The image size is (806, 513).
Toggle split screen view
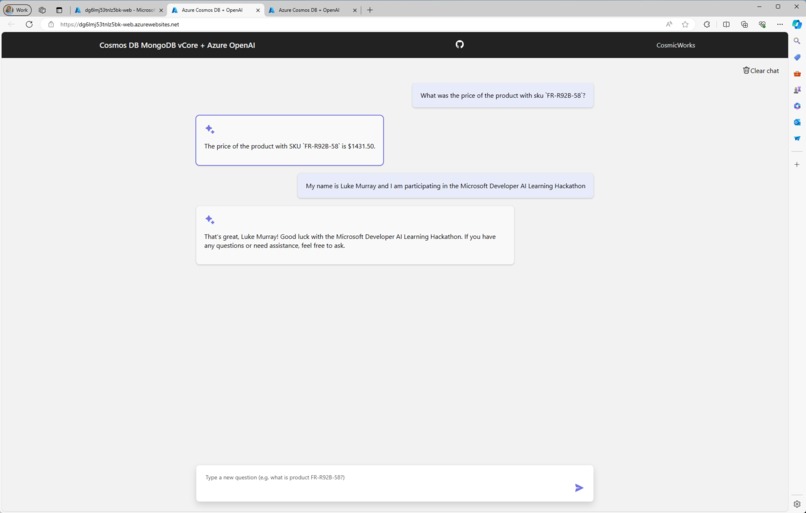726,24
